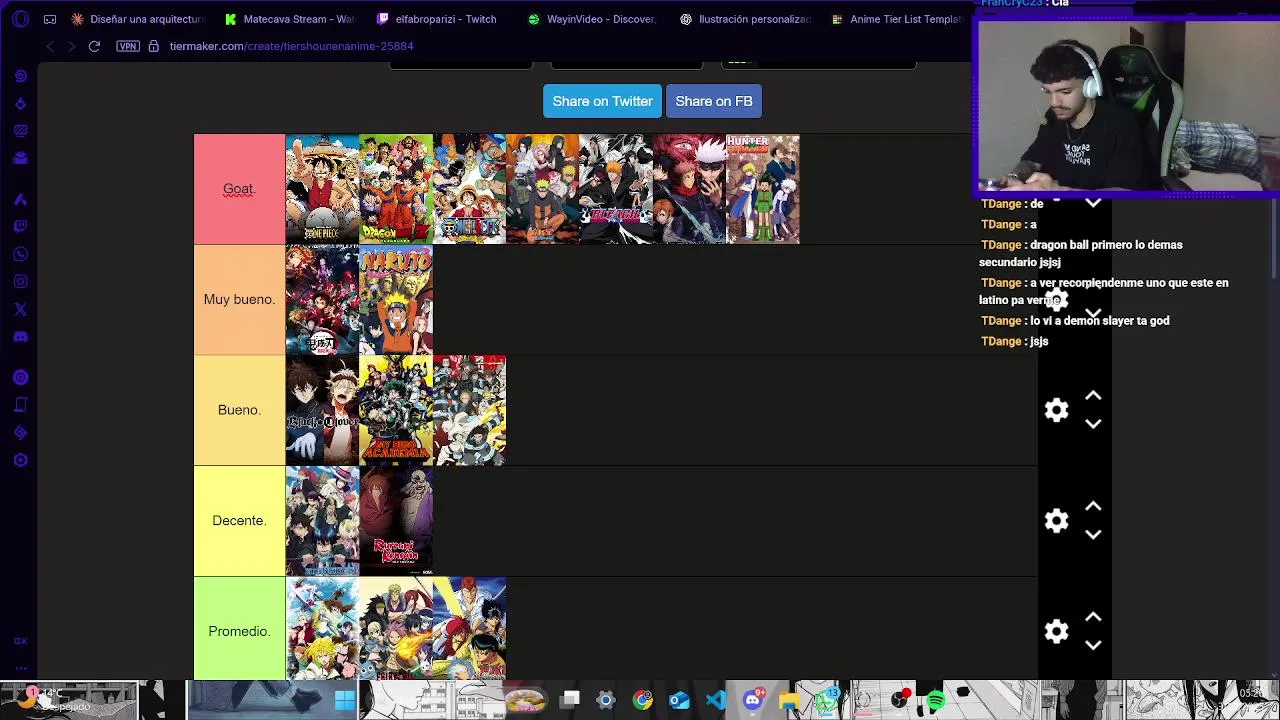Viewport: 1280px width, 720px height.
Task: Open the Player icon in the sidebar
Action: coord(20,378)
